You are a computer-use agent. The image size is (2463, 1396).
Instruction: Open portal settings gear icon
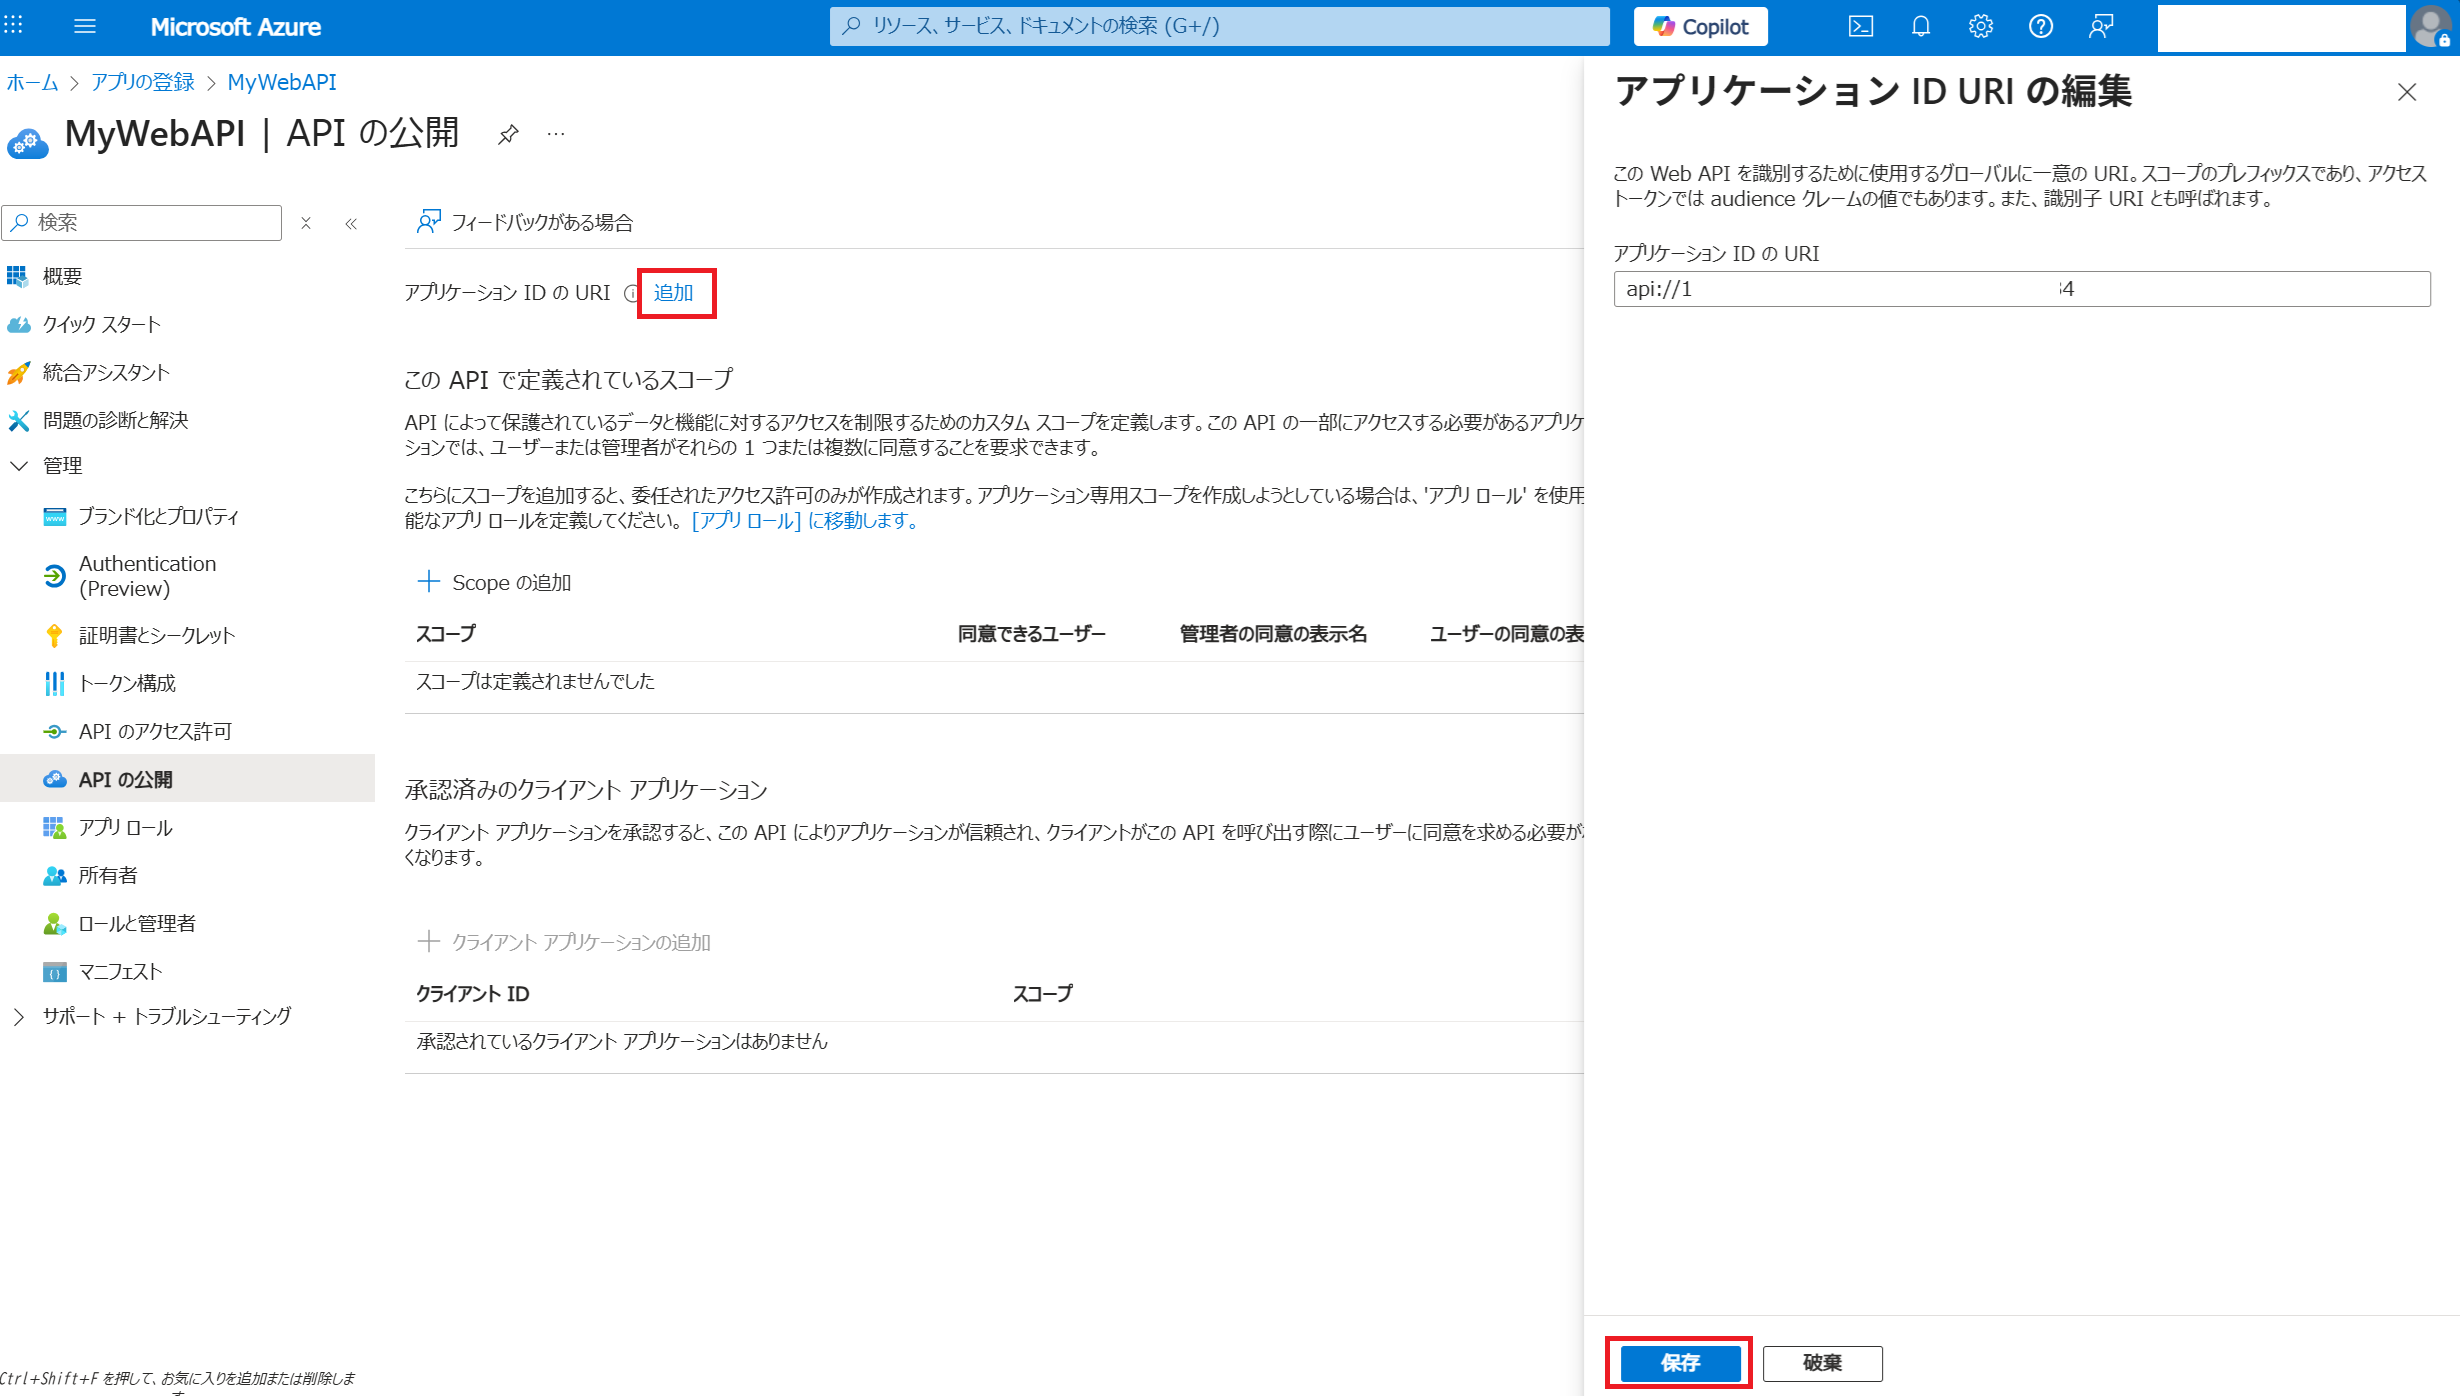click(1981, 26)
